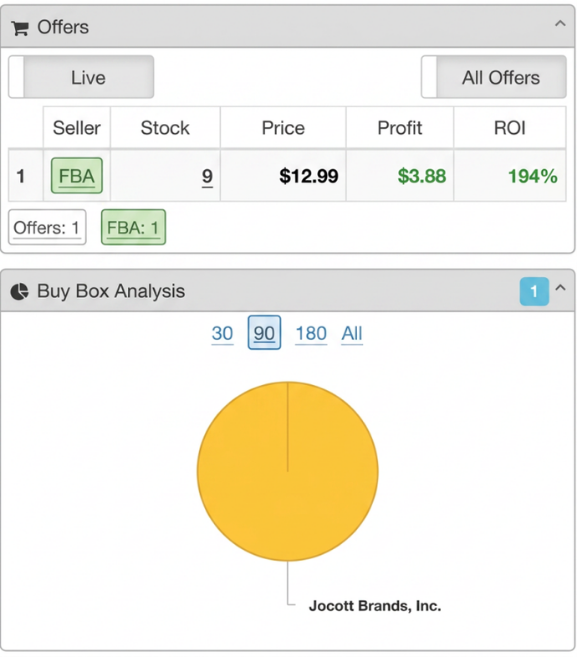Image resolution: width=578 pixels, height=657 pixels.
Task: Toggle the All Offers switch
Action: coord(494,77)
